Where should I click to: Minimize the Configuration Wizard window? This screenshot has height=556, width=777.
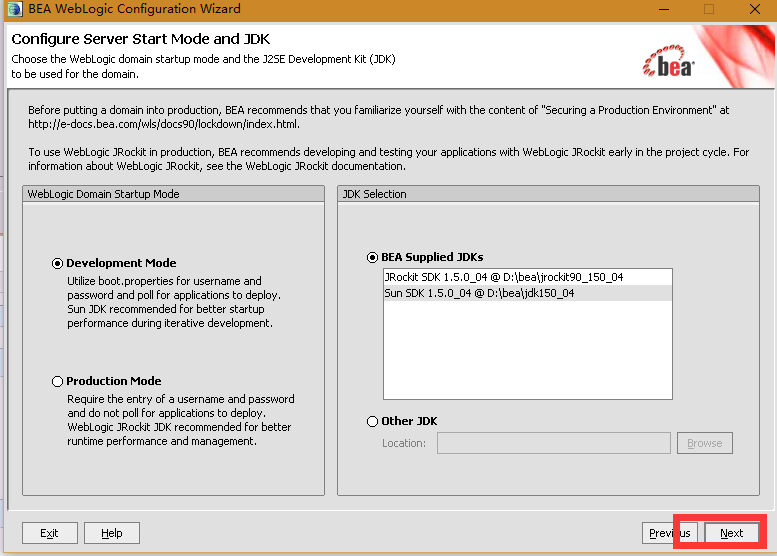(x=664, y=9)
